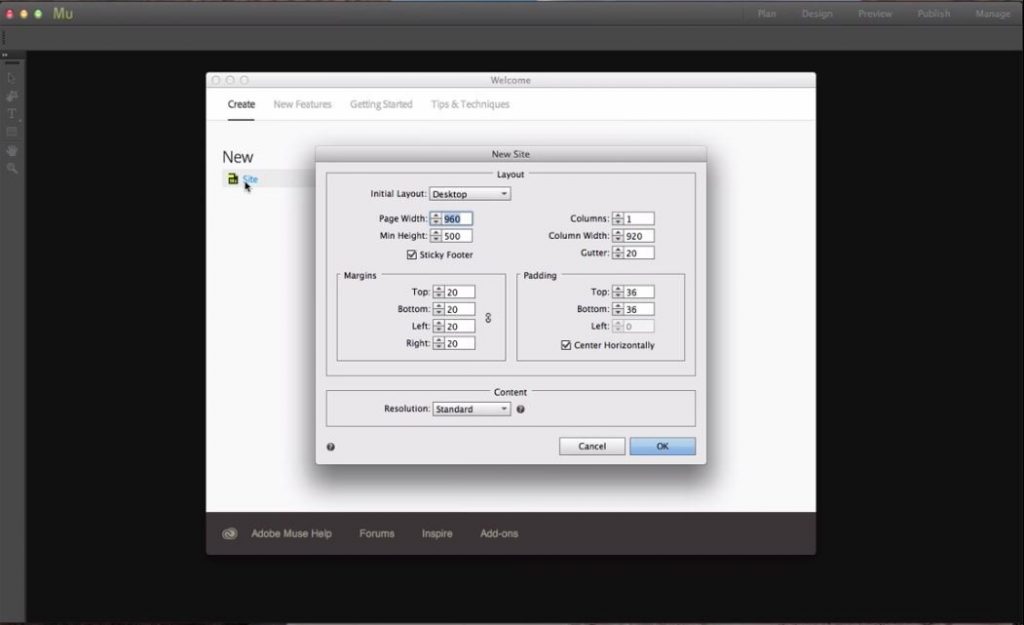This screenshot has height=625, width=1024.
Task: Click the Site file icon under New
Action: point(233,179)
